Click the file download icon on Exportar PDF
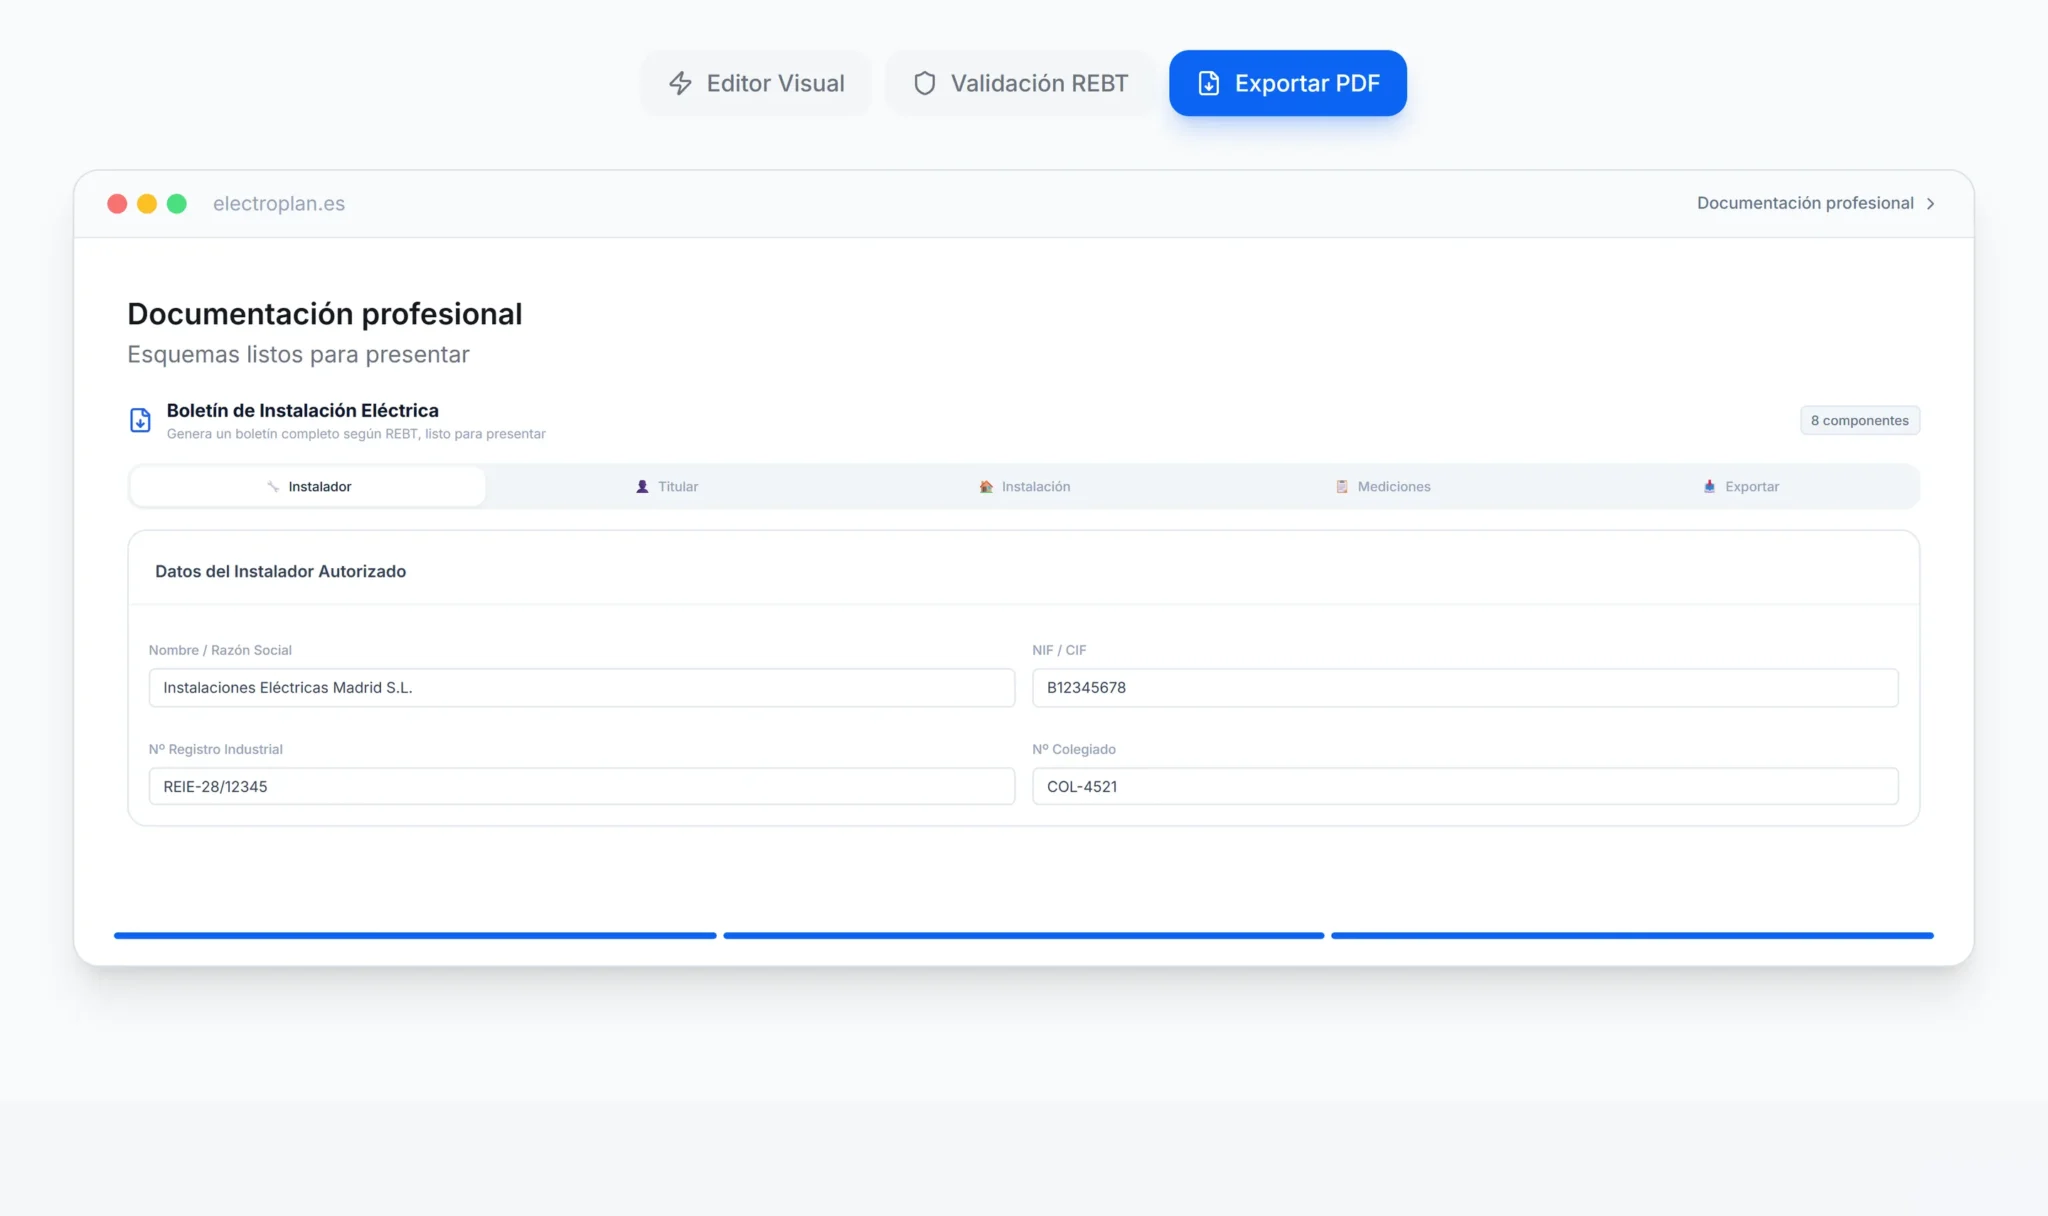 (x=1208, y=83)
